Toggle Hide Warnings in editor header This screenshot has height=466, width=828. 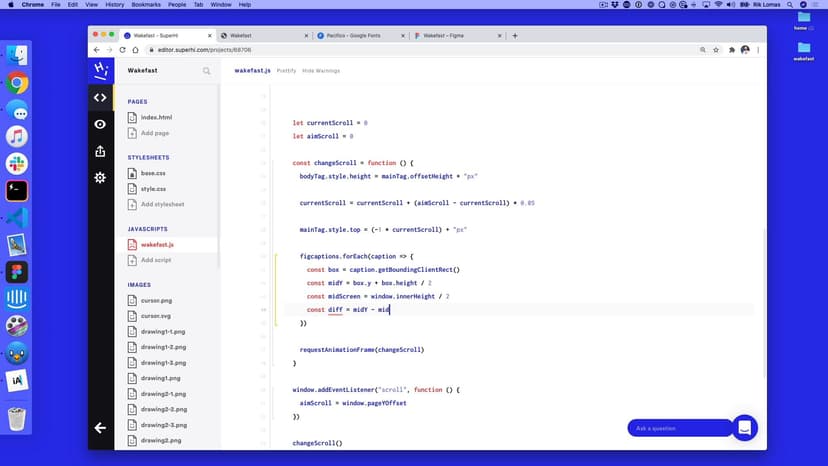[321, 71]
